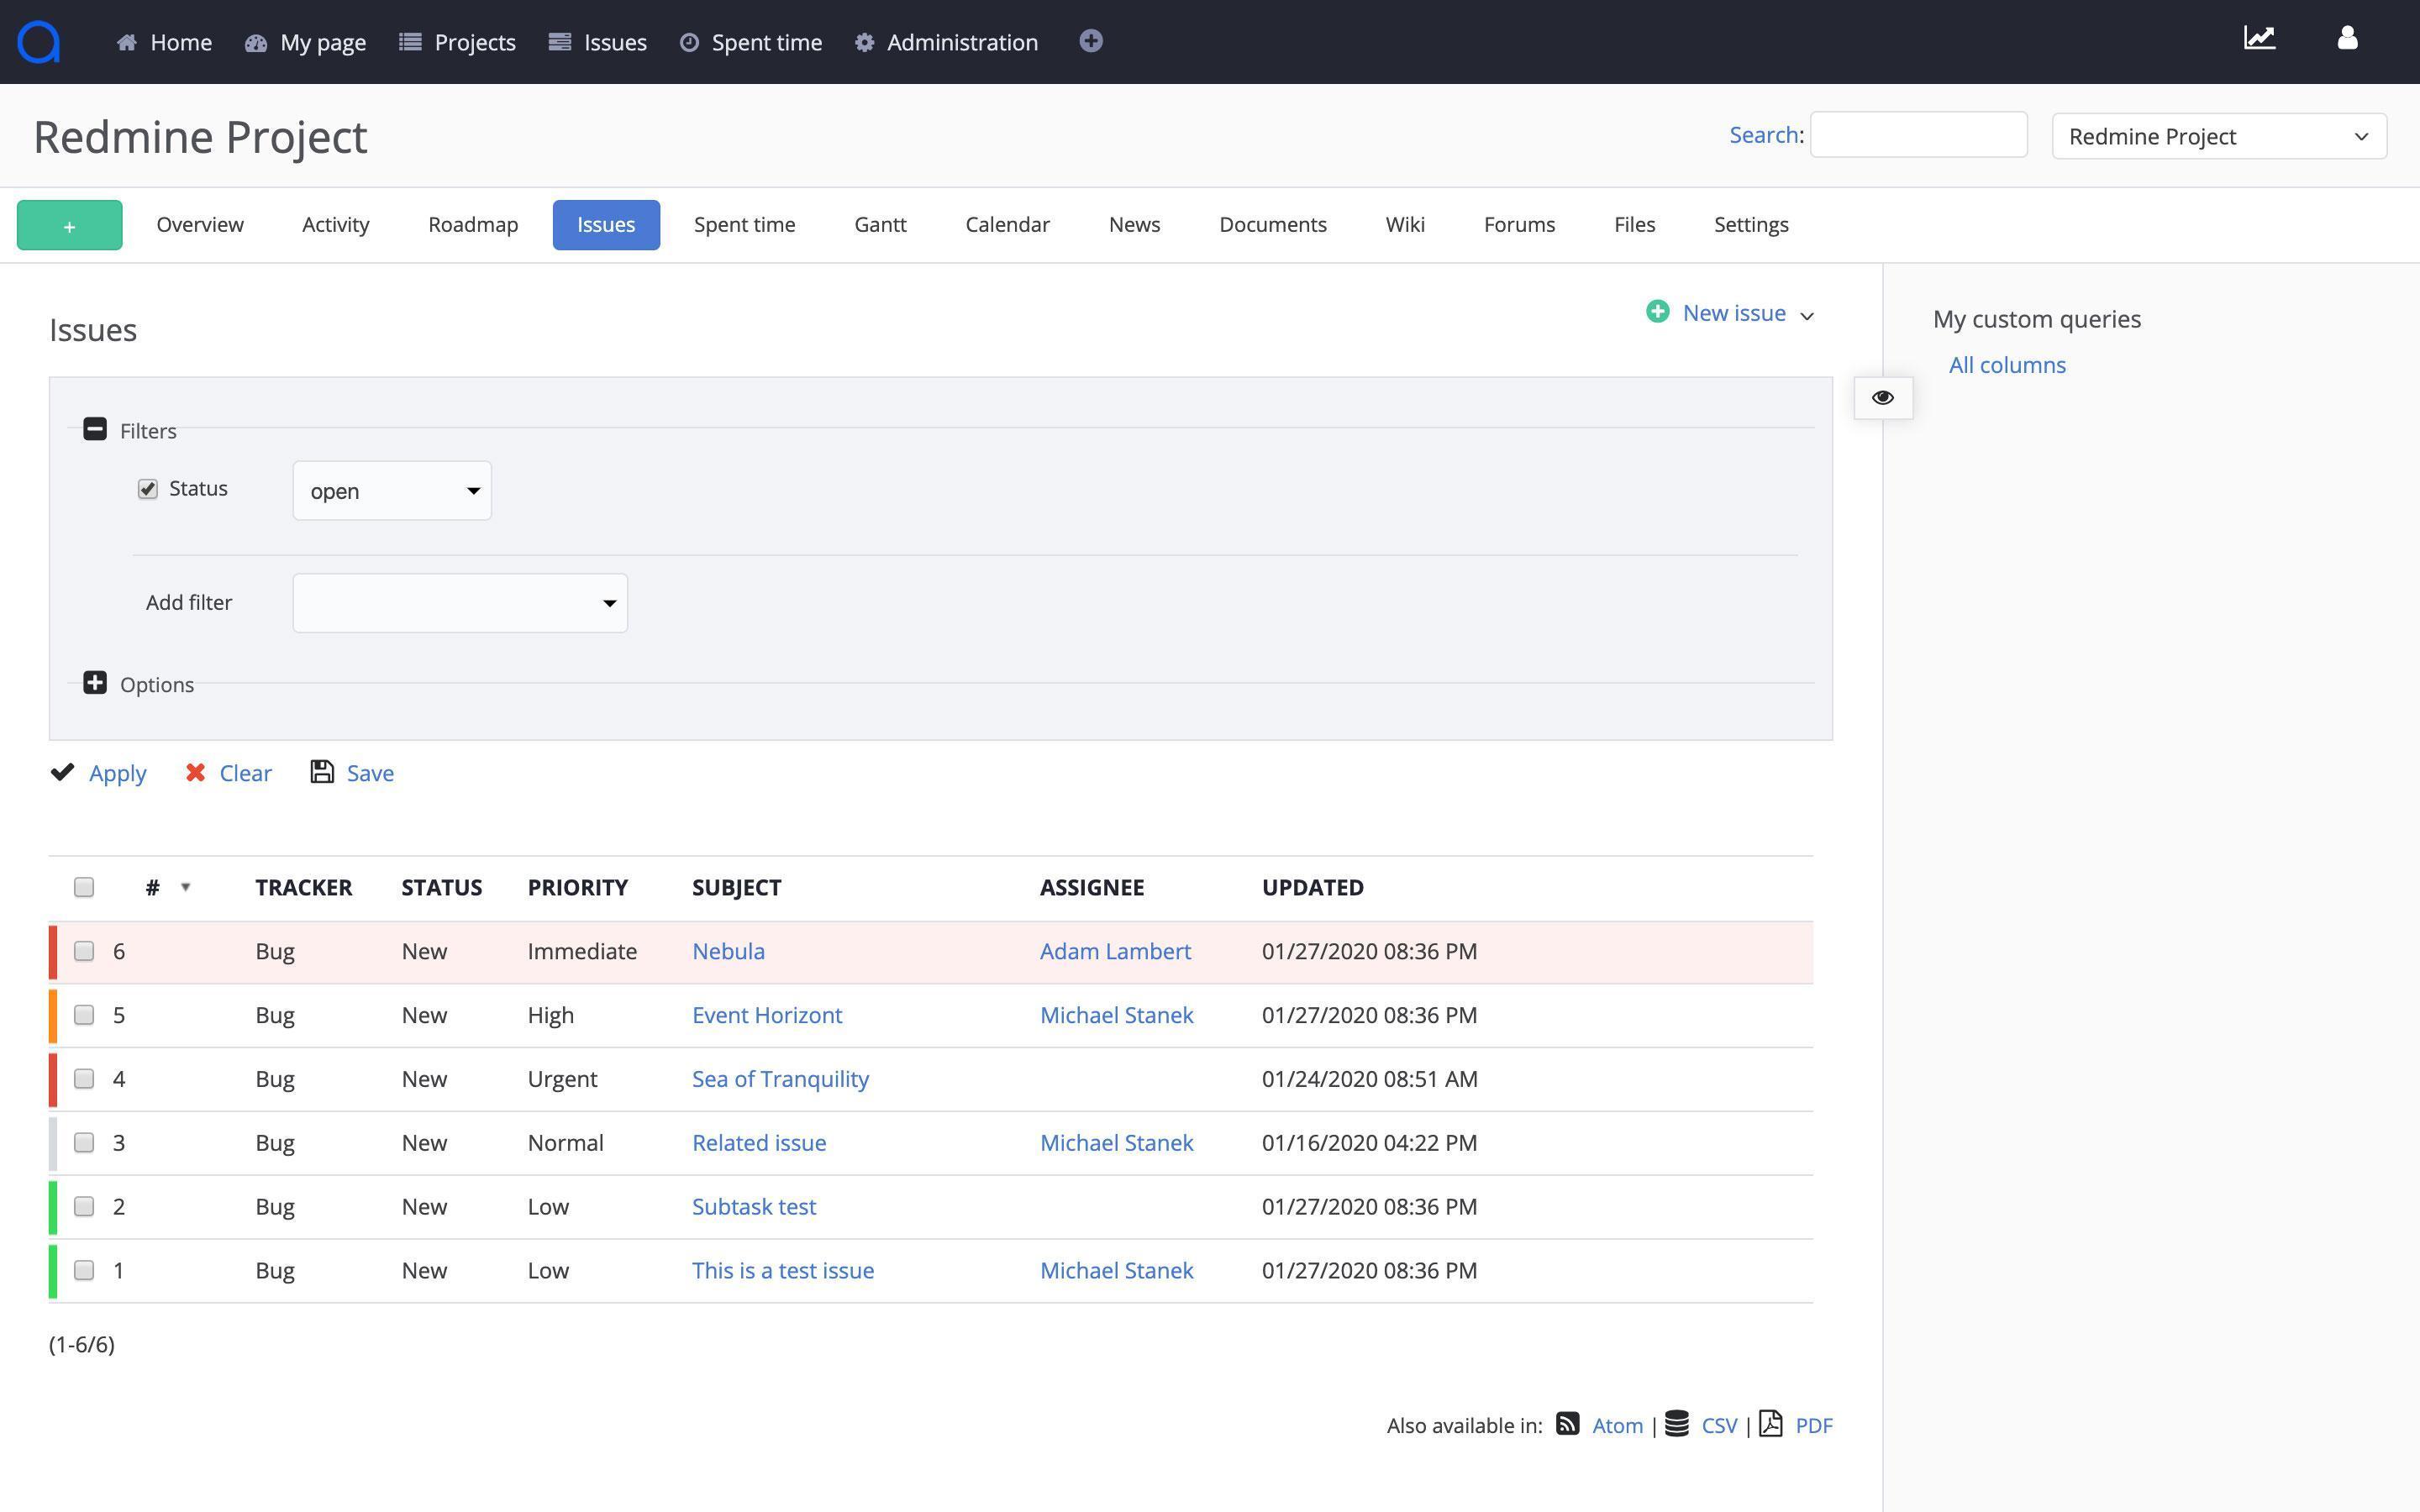This screenshot has height=1512, width=2420.
Task: Toggle sort arrow on the # column
Action: click(x=185, y=887)
